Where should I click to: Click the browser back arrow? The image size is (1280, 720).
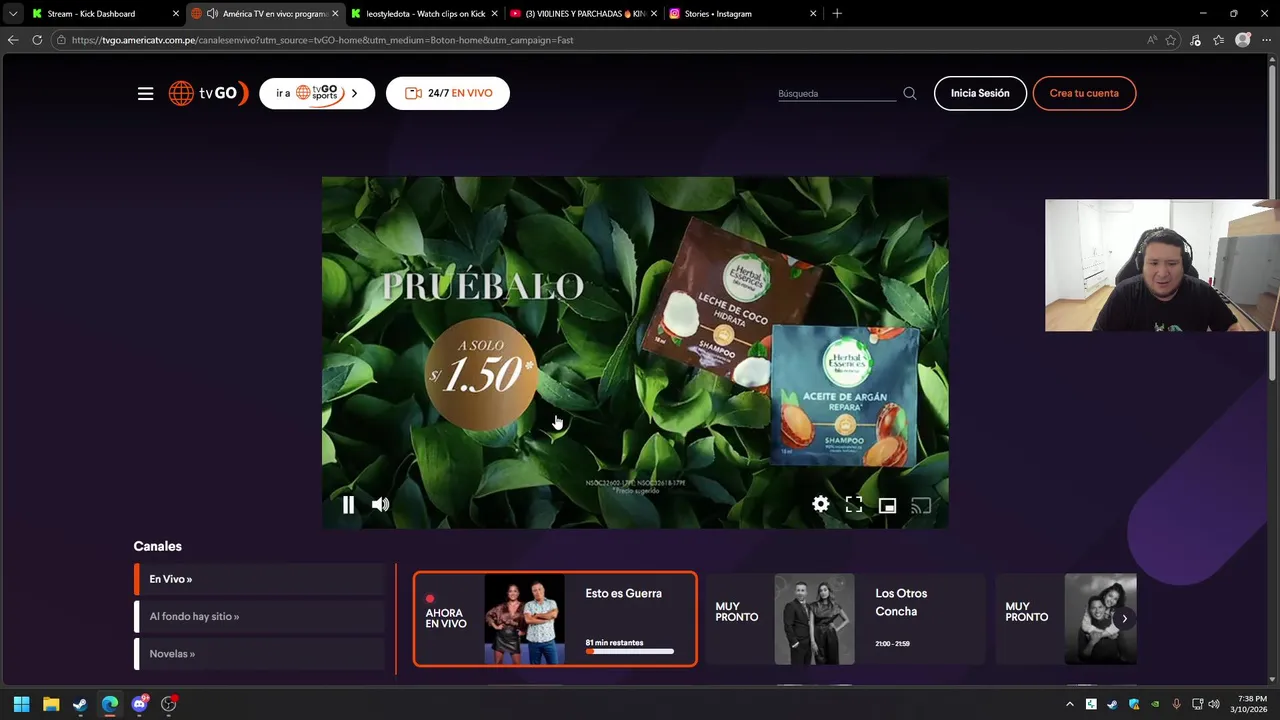coord(13,40)
